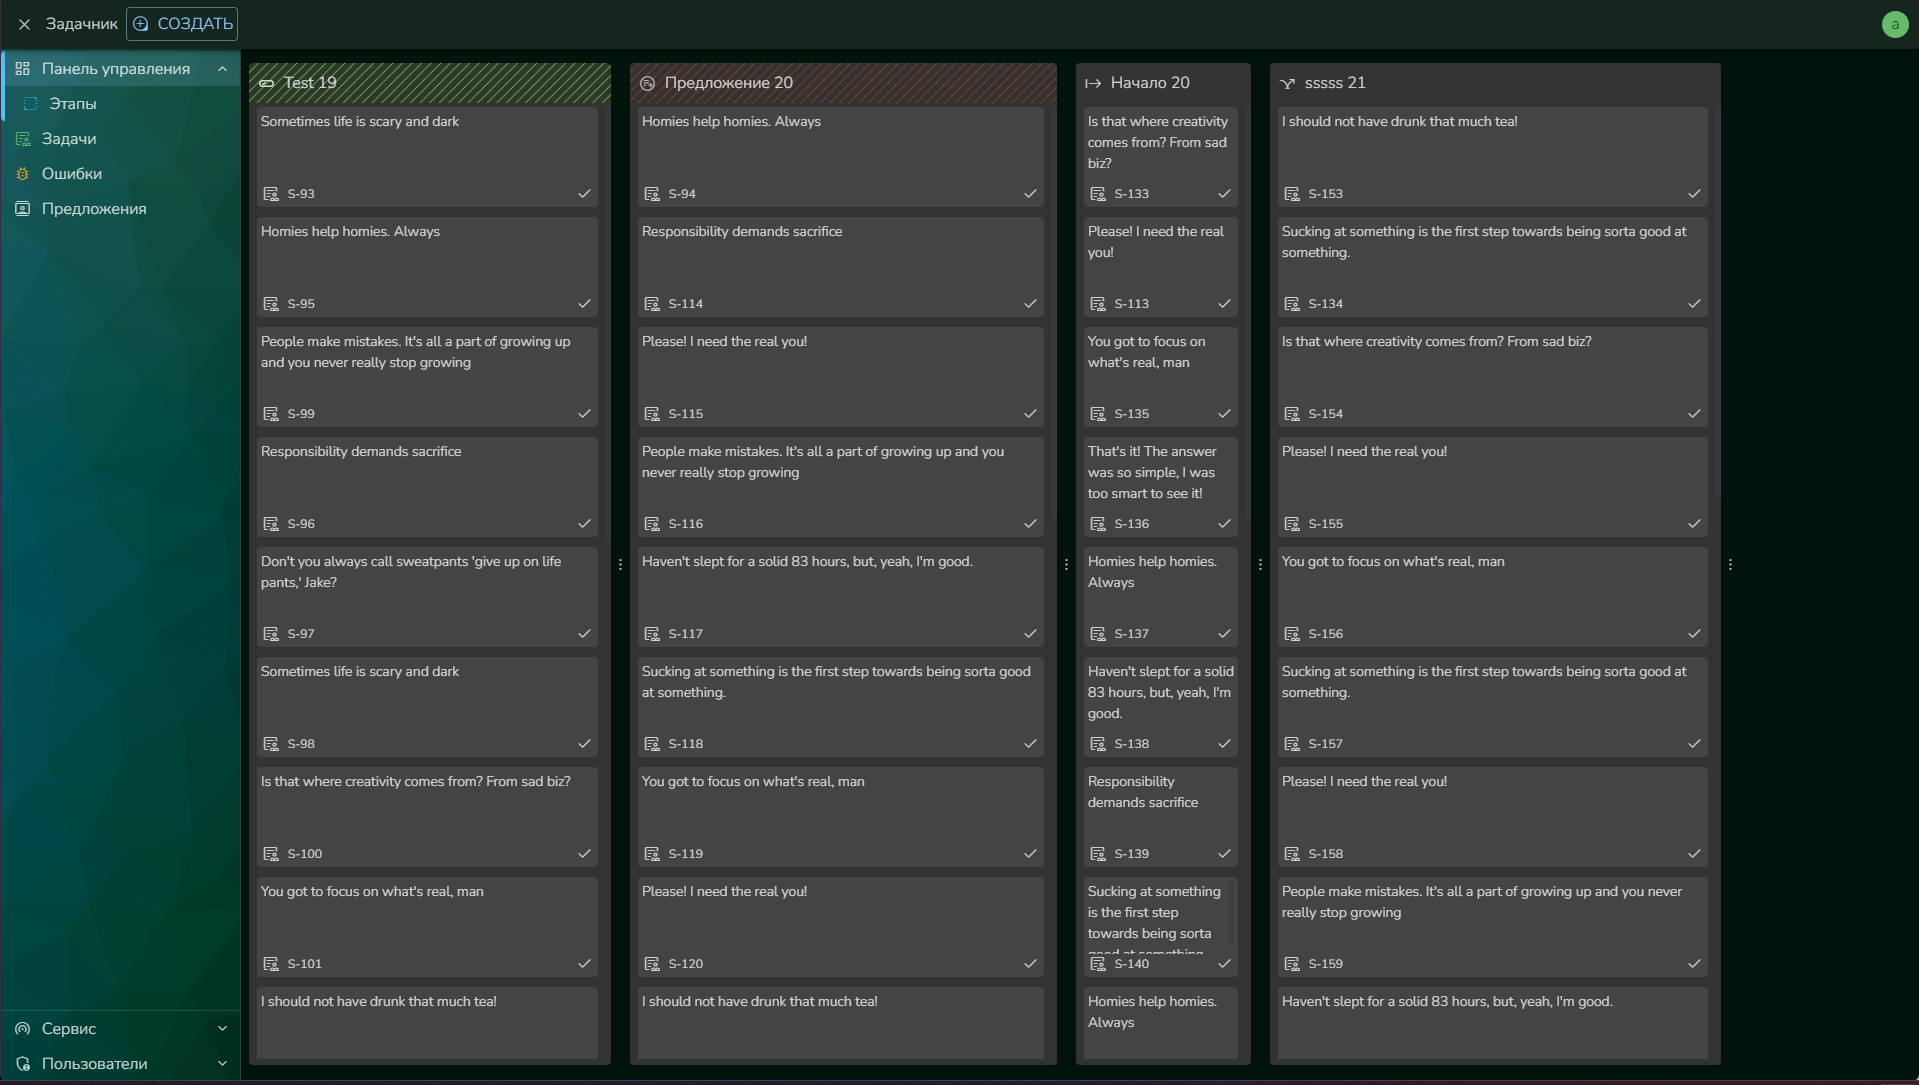Open the S-119 task ID link
The height and width of the screenshot is (1085, 1919).
[x=685, y=854]
